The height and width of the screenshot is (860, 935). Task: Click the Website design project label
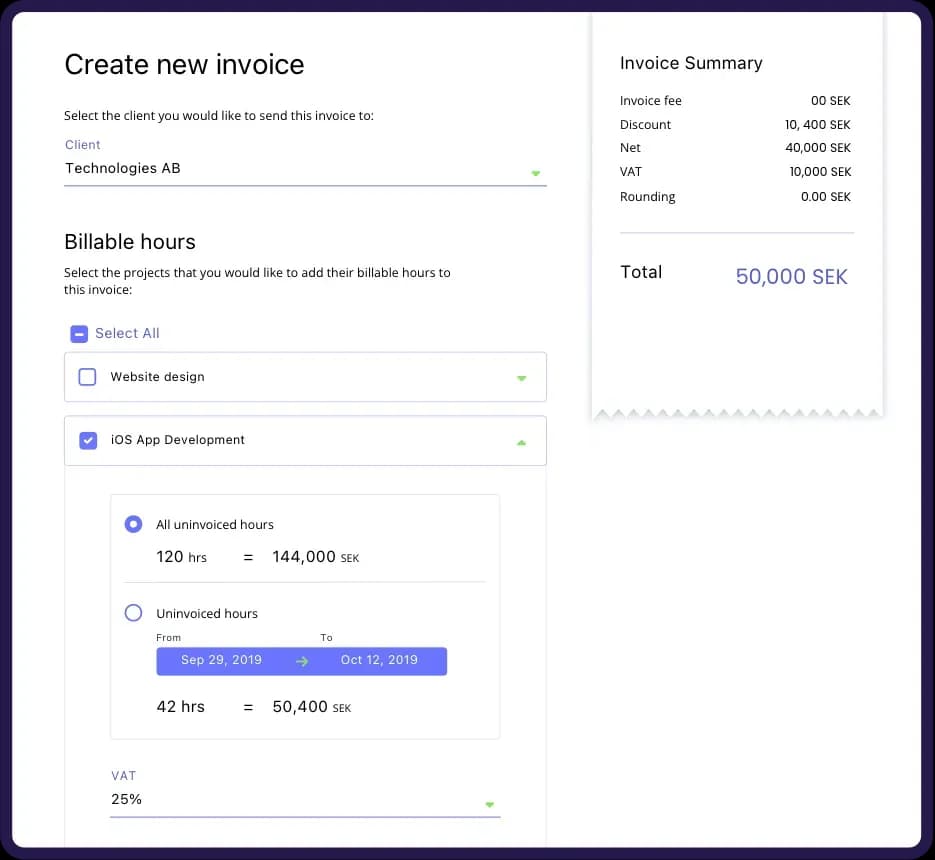(157, 377)
